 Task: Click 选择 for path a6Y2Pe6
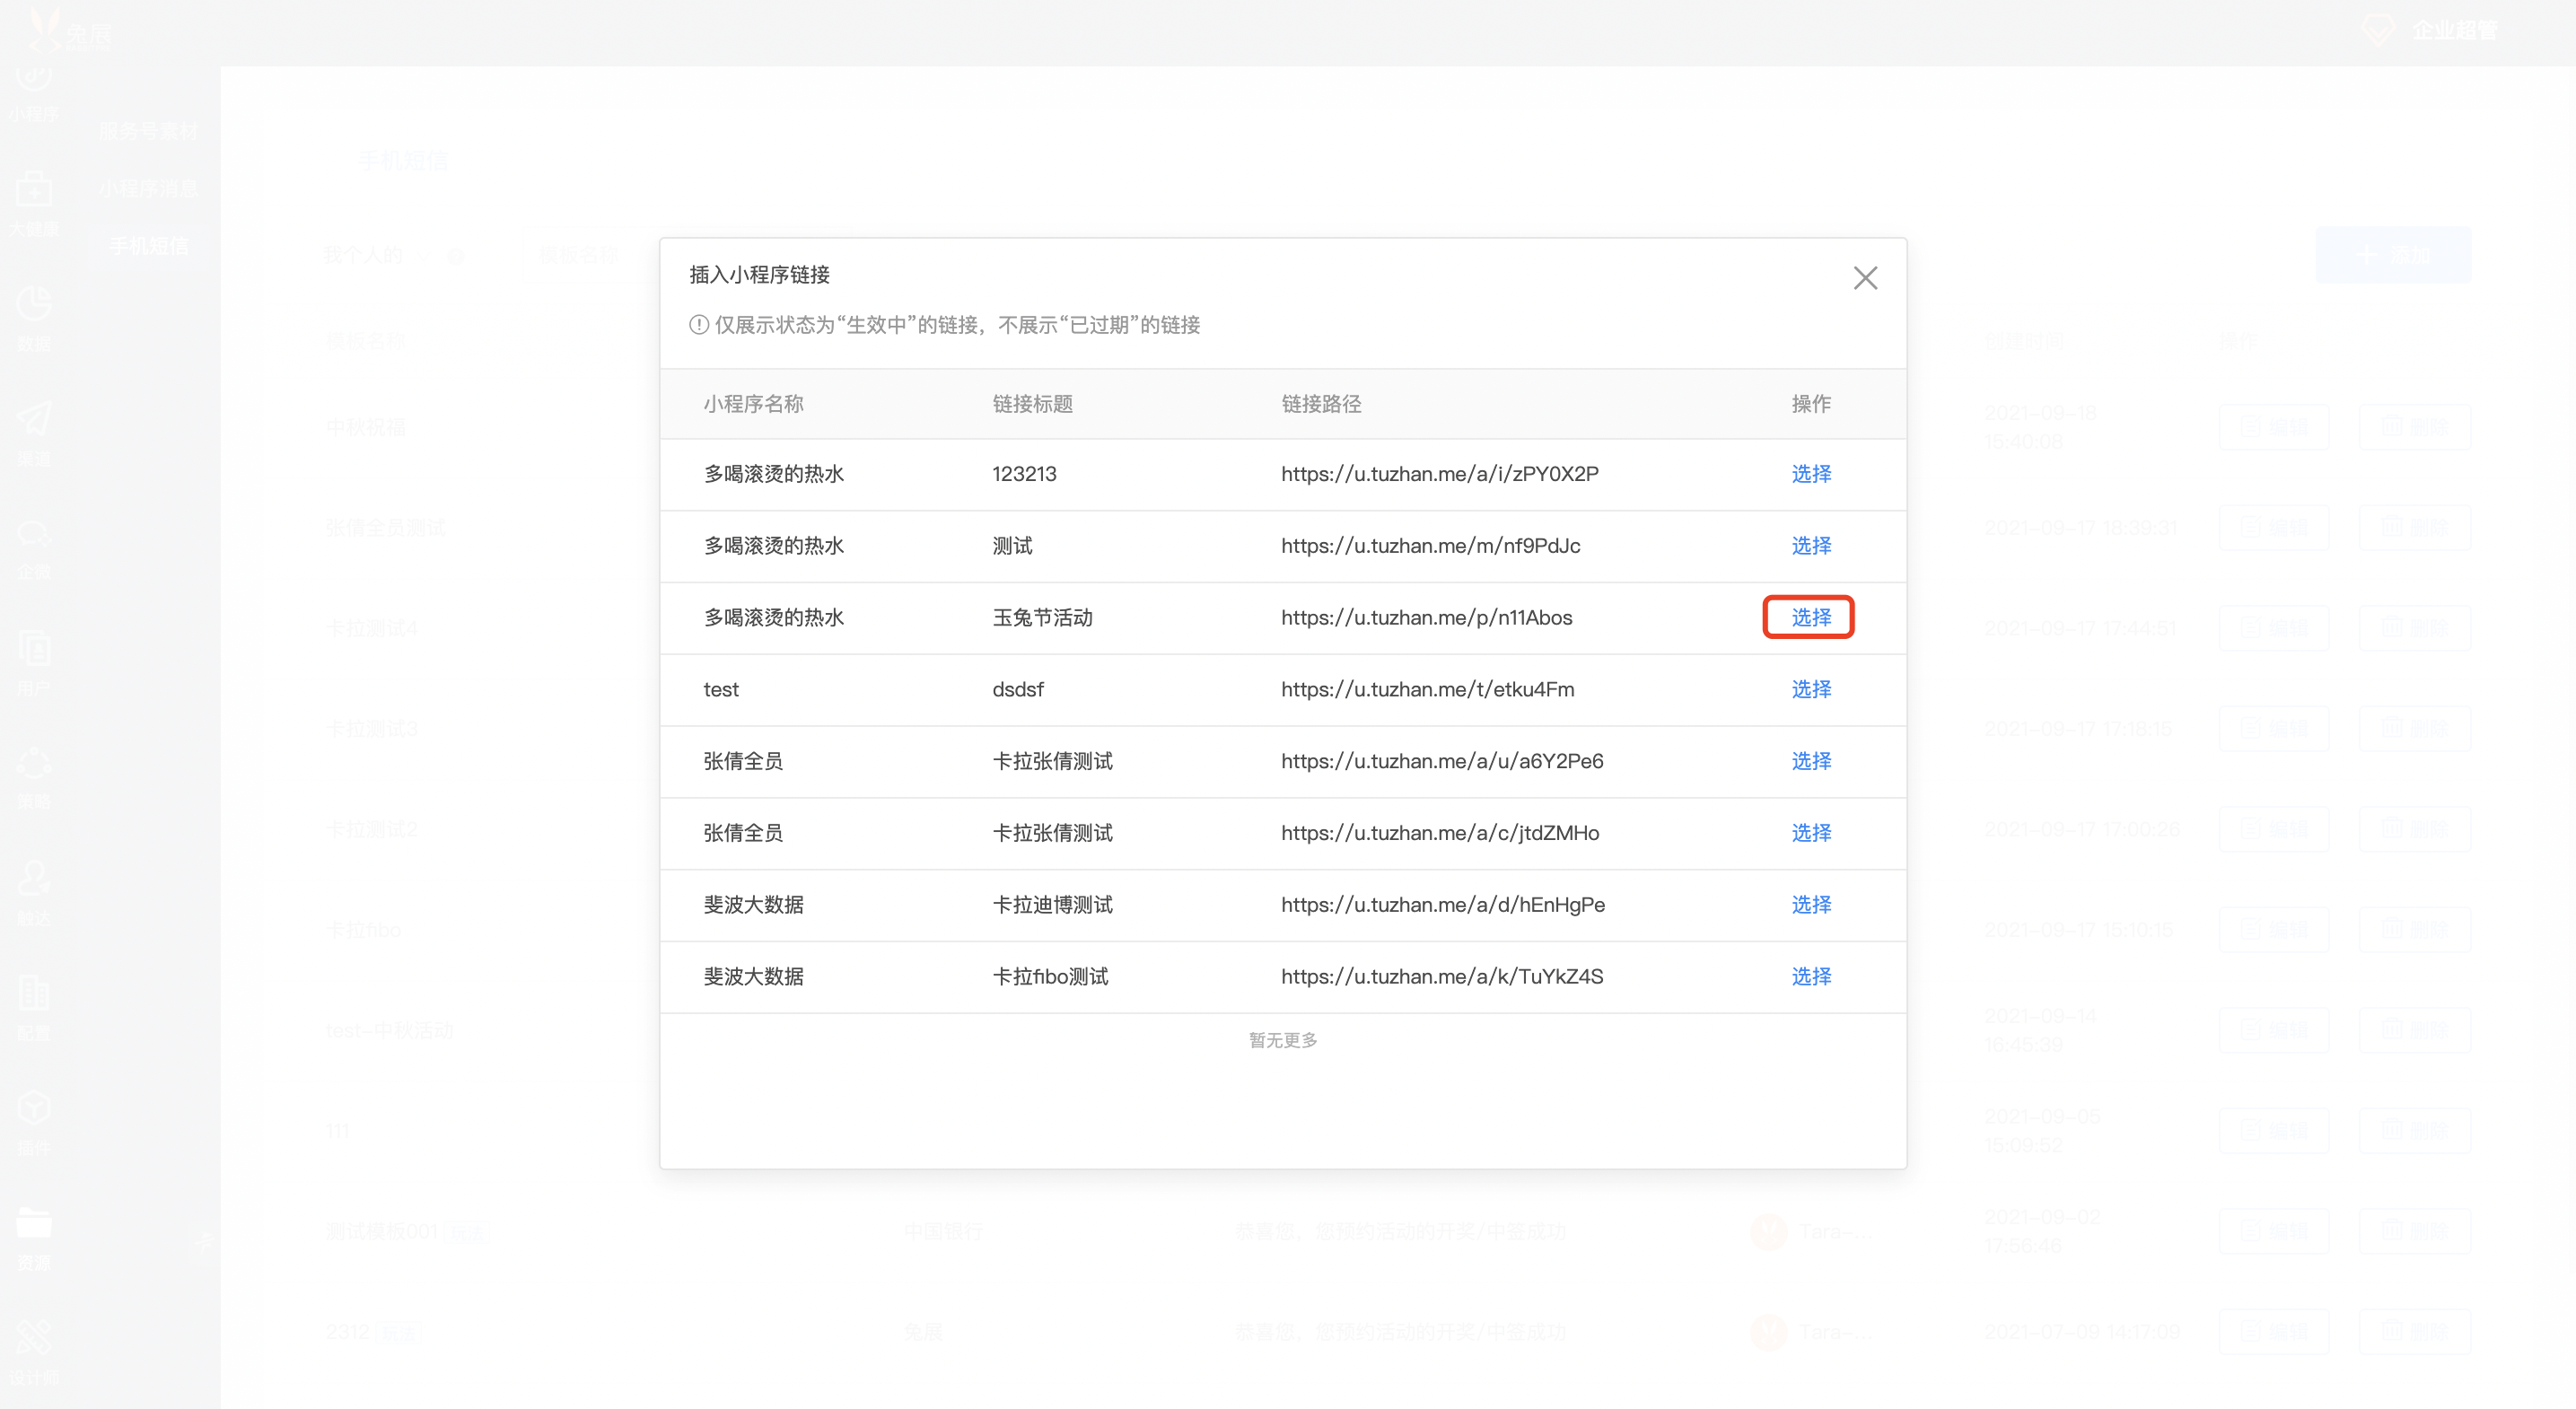(1811, 762)
